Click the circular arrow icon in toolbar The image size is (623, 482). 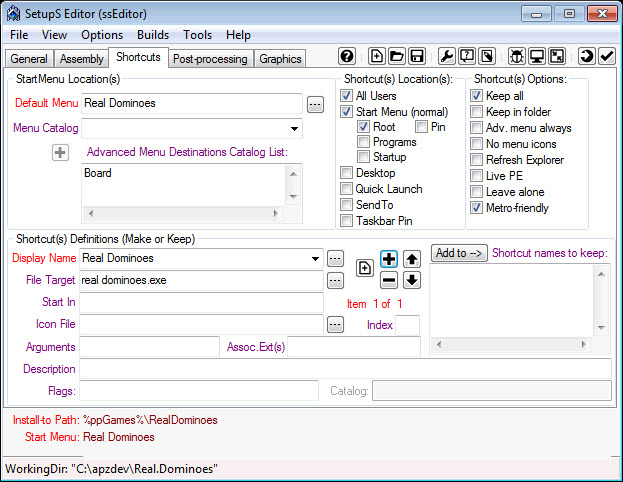tap(586, 56)
